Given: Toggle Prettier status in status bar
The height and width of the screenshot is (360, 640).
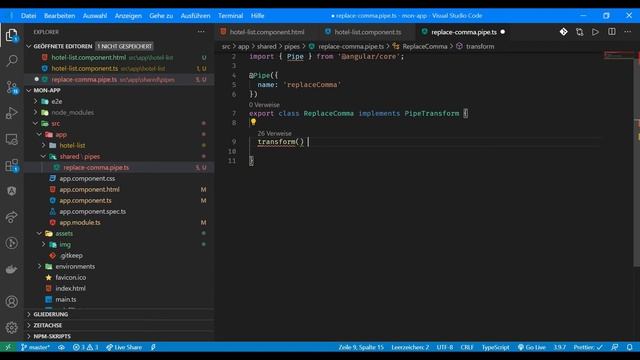Looking at the screenshot, I should click(588, 347).
